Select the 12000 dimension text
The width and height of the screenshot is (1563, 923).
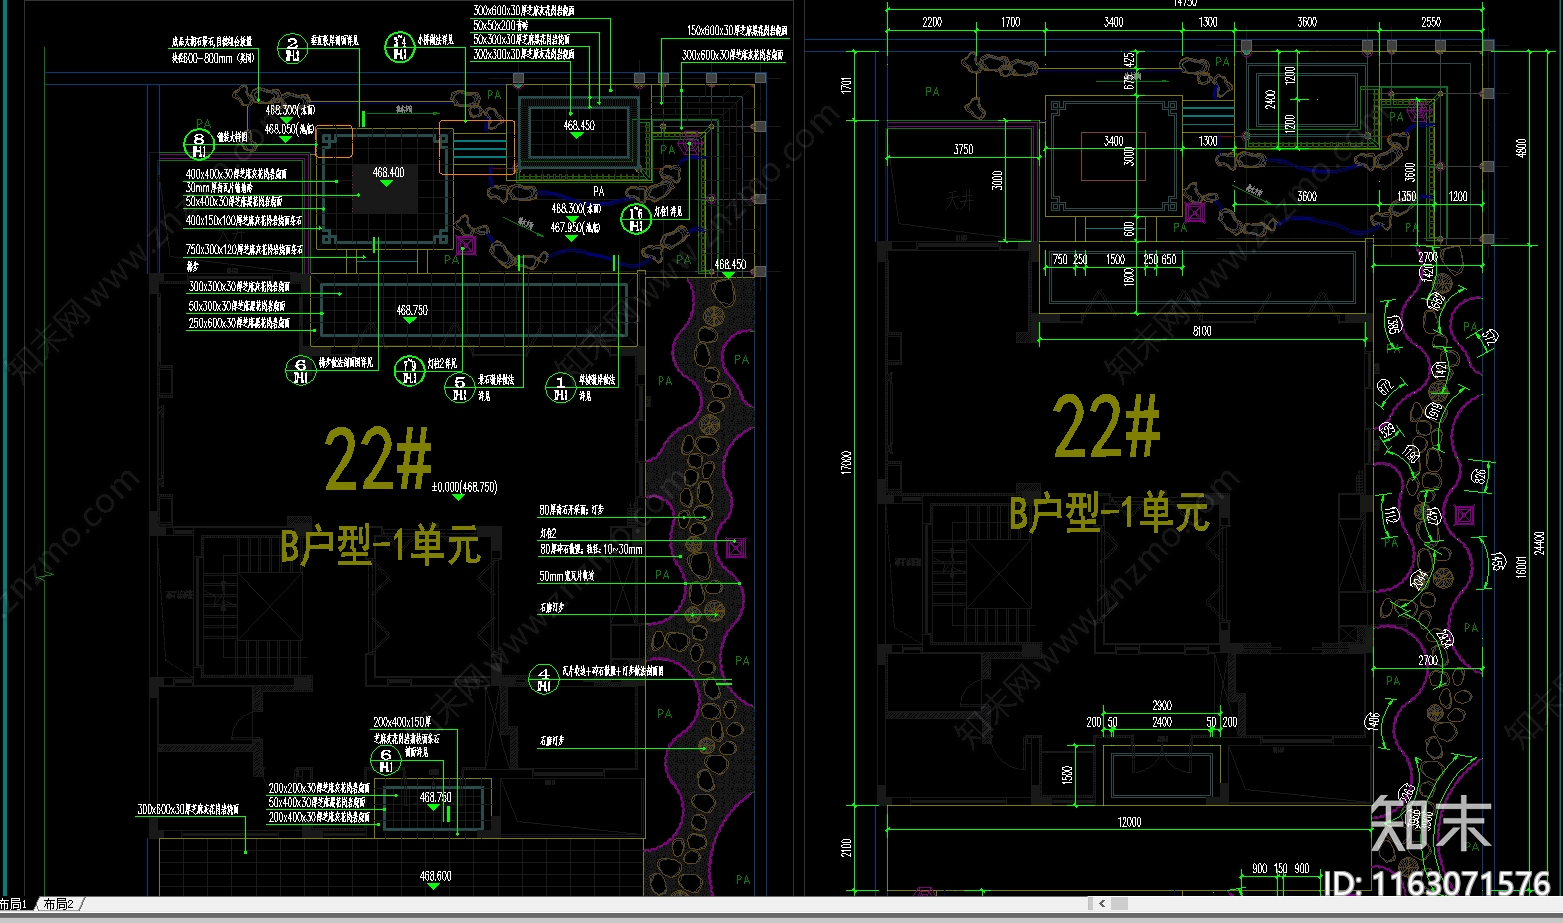click(x=1129, y=822)
